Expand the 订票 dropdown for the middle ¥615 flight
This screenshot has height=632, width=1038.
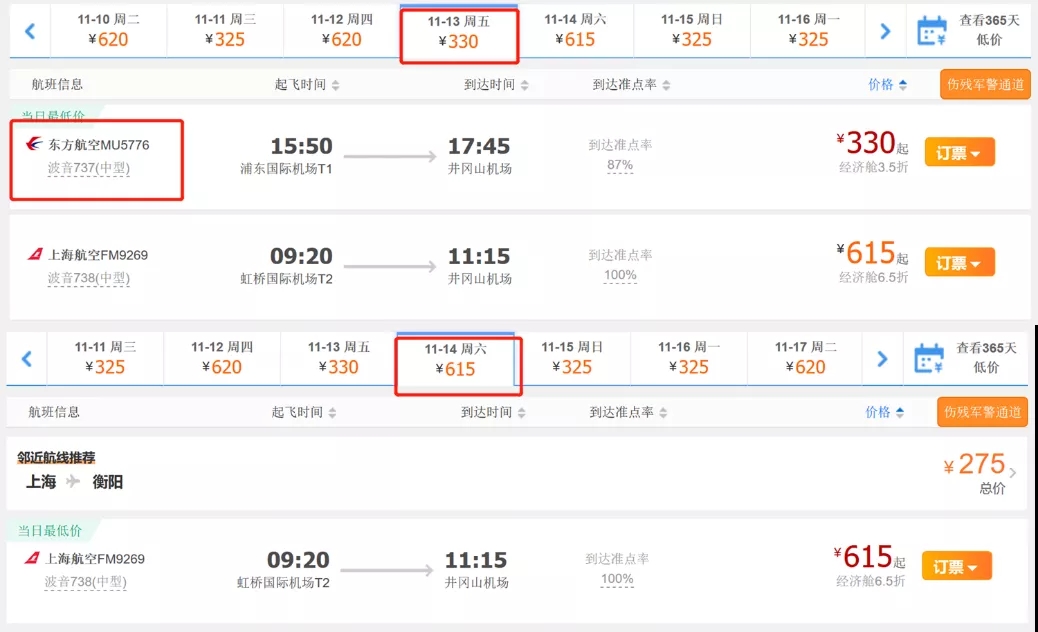959,263
